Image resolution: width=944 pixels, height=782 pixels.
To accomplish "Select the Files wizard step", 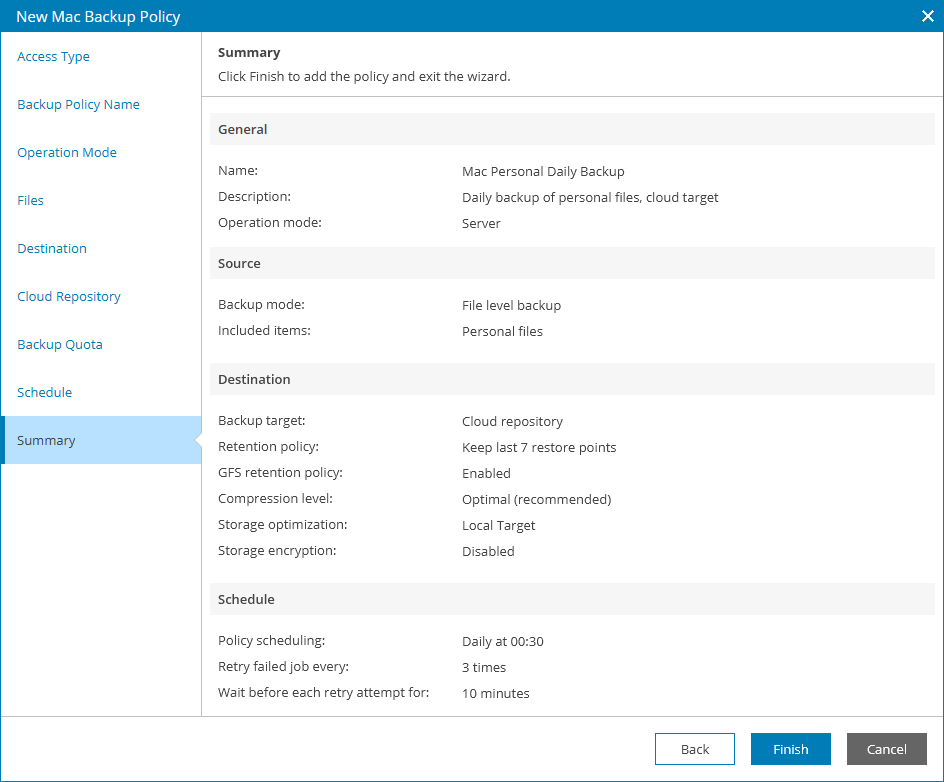I will click(31, 201).
